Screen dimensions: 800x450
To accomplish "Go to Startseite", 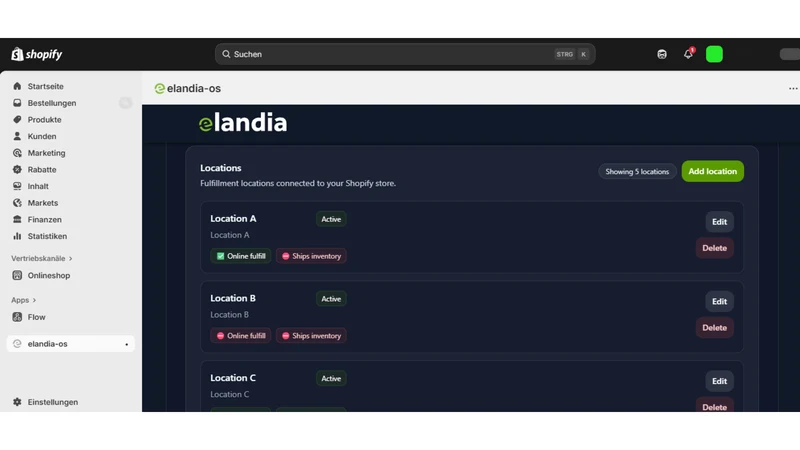I will pos(45,86).
